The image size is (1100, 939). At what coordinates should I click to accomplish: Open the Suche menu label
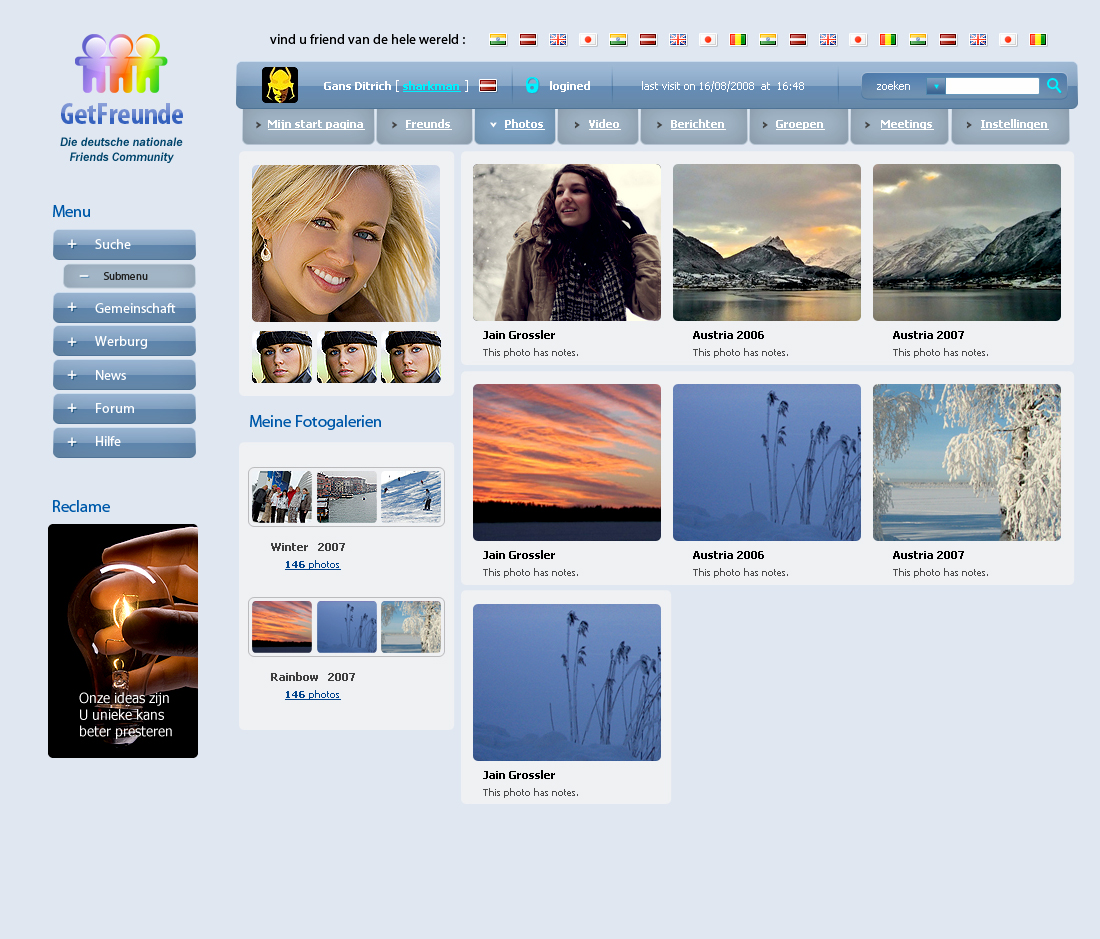[113, 244]
